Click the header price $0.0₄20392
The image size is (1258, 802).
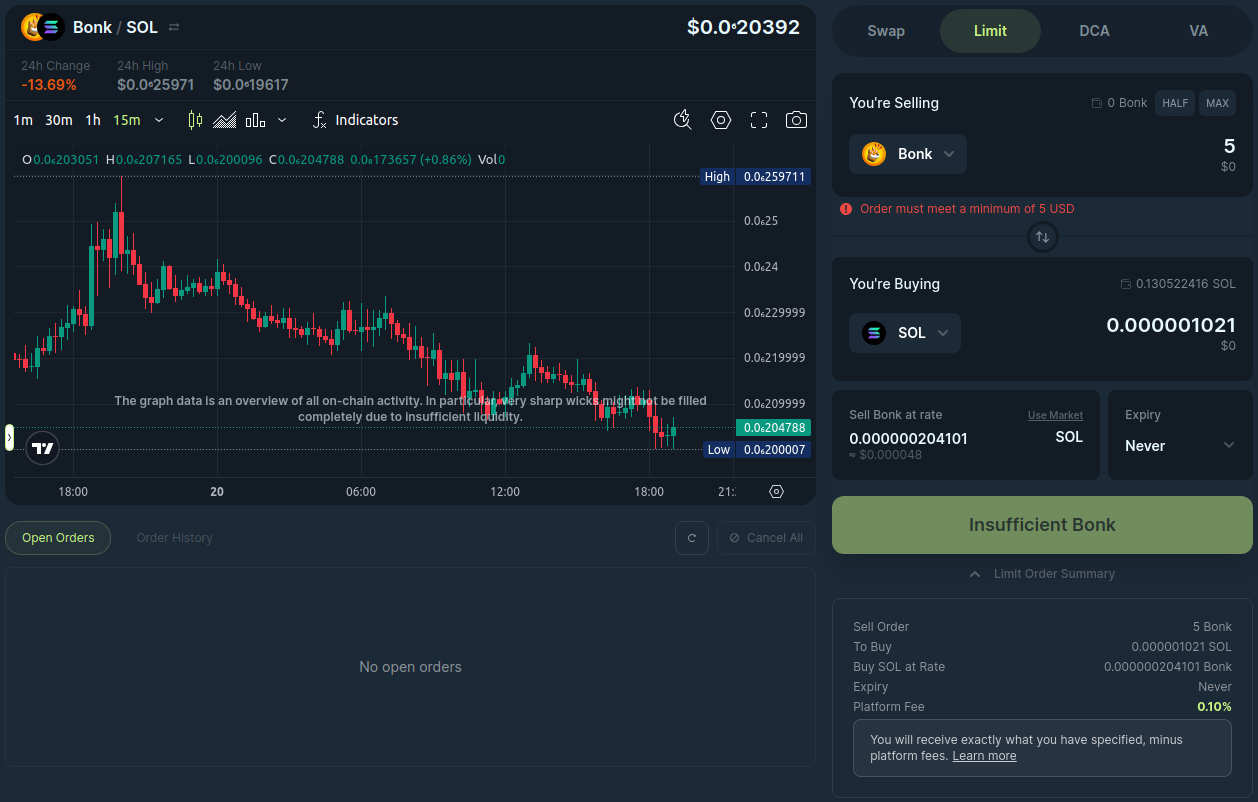[x=743, y=27]
